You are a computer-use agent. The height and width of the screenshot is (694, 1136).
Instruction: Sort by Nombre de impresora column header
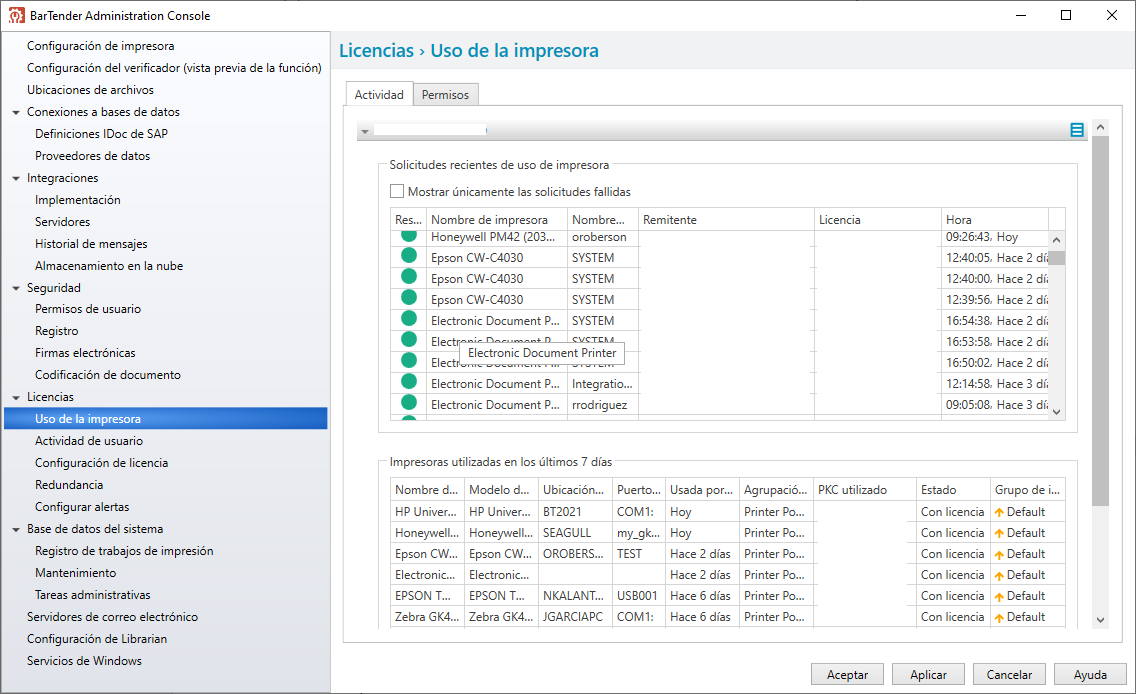coord(496,220)
